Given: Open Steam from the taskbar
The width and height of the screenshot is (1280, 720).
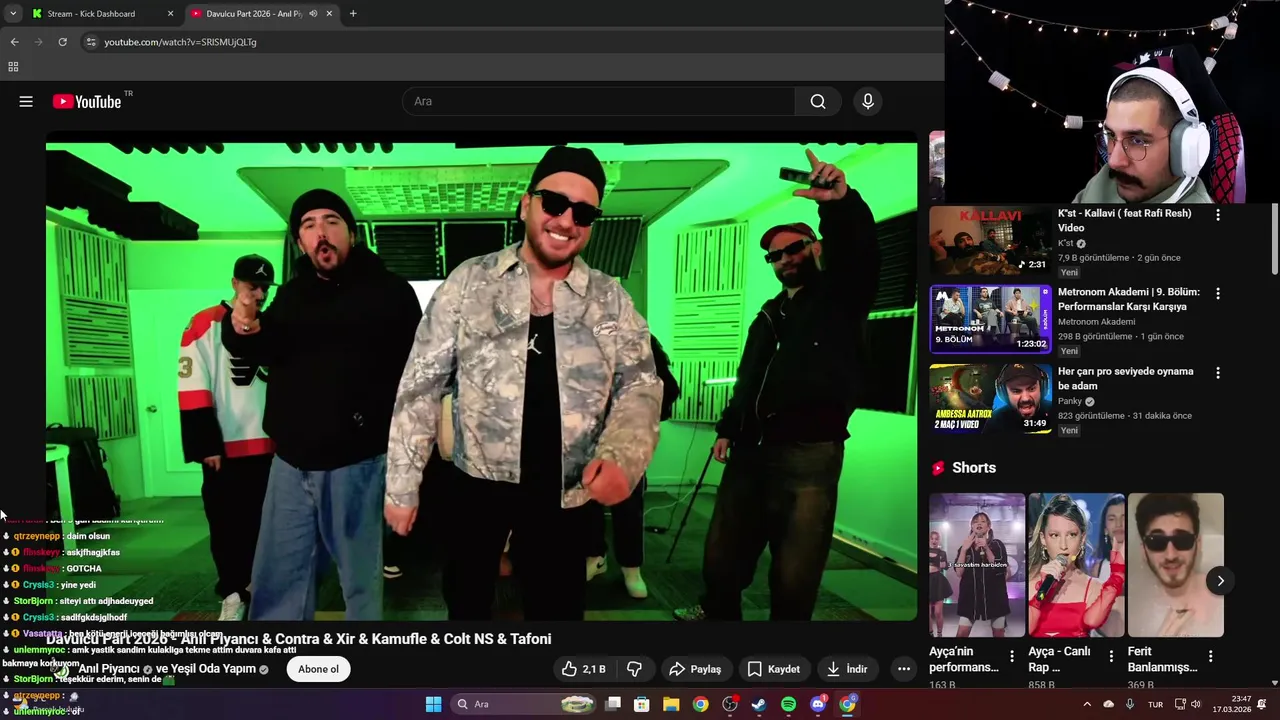Looking at the screenshot, I should (x=759, y=704).
